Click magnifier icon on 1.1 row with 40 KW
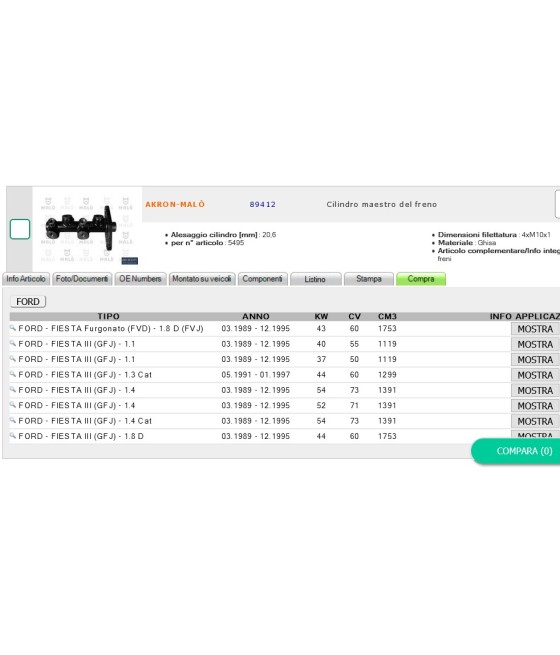 pyautogui.click(x=13, y=343)
